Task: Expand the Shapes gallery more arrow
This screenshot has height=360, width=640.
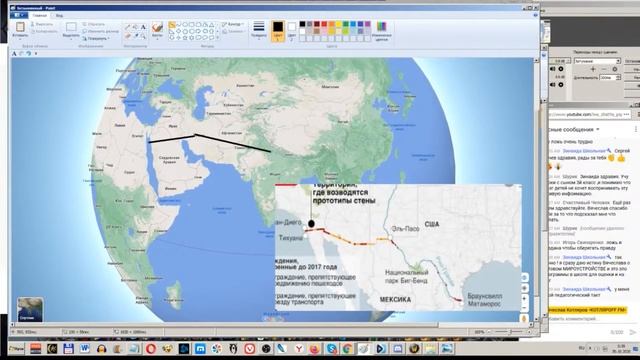Action: pyautogui.click(x=217, y=38)
